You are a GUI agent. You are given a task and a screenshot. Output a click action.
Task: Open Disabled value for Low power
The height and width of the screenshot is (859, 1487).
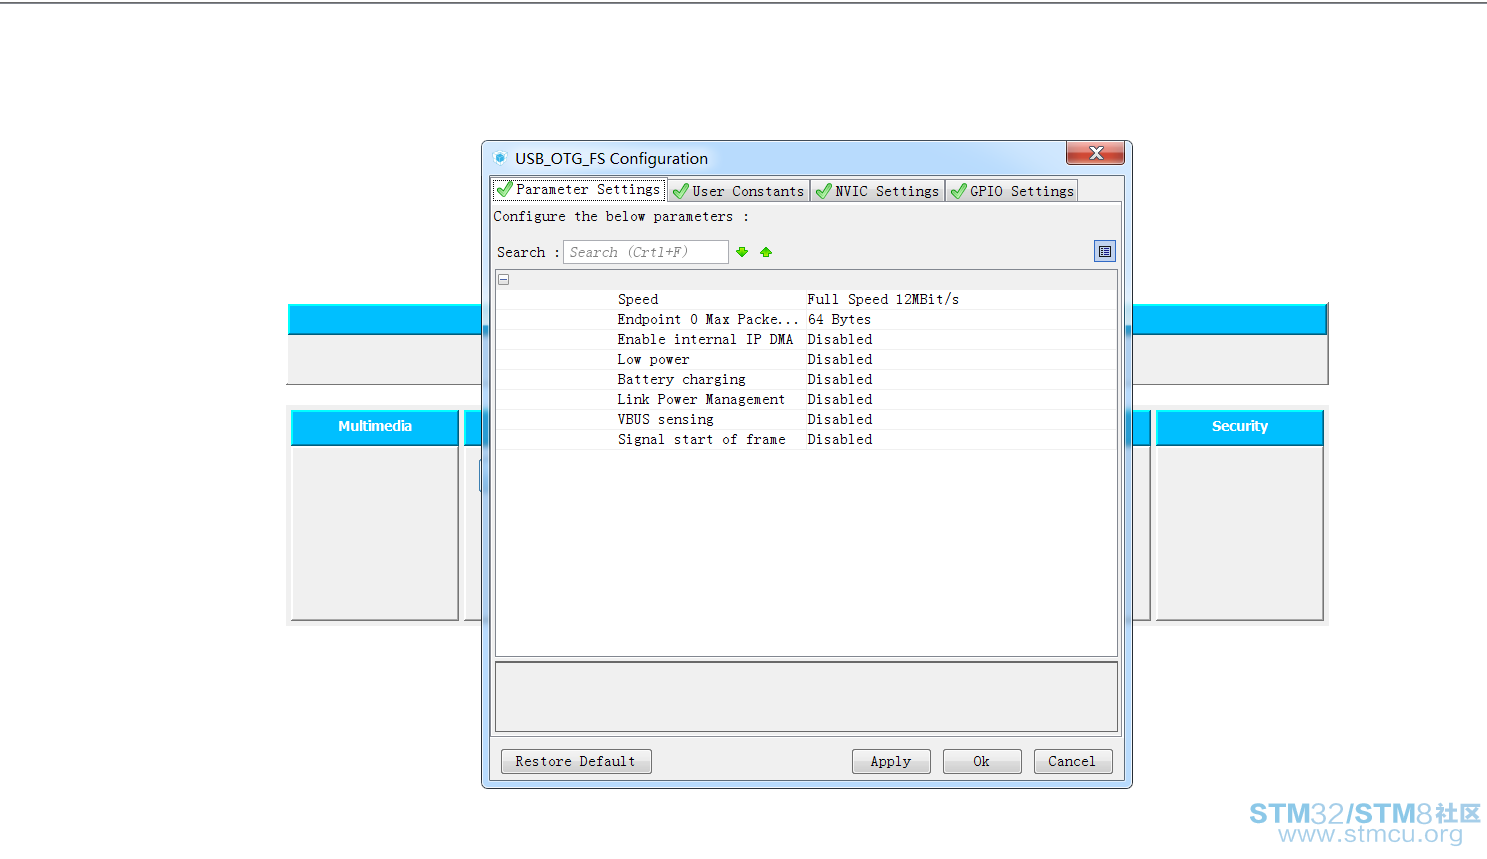[840, 359]
